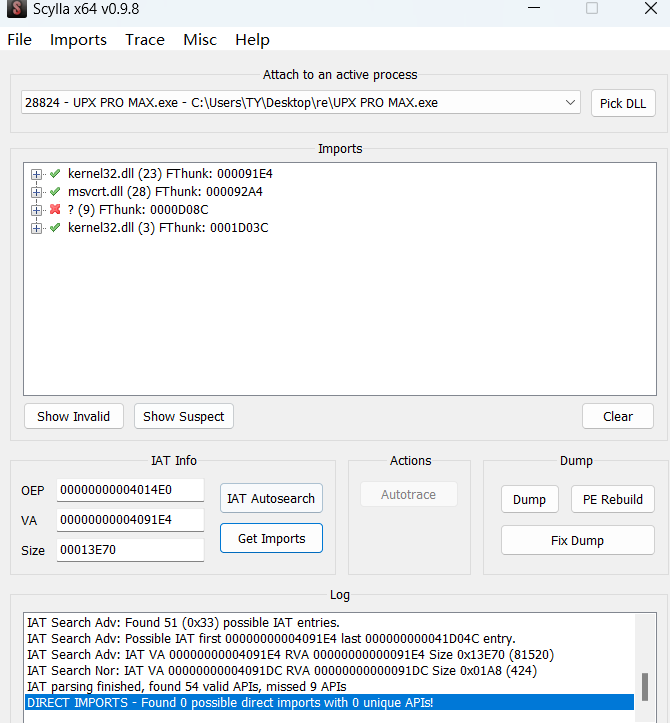Click the Fix Dump button
670x723 pixels.
point(577,540)
